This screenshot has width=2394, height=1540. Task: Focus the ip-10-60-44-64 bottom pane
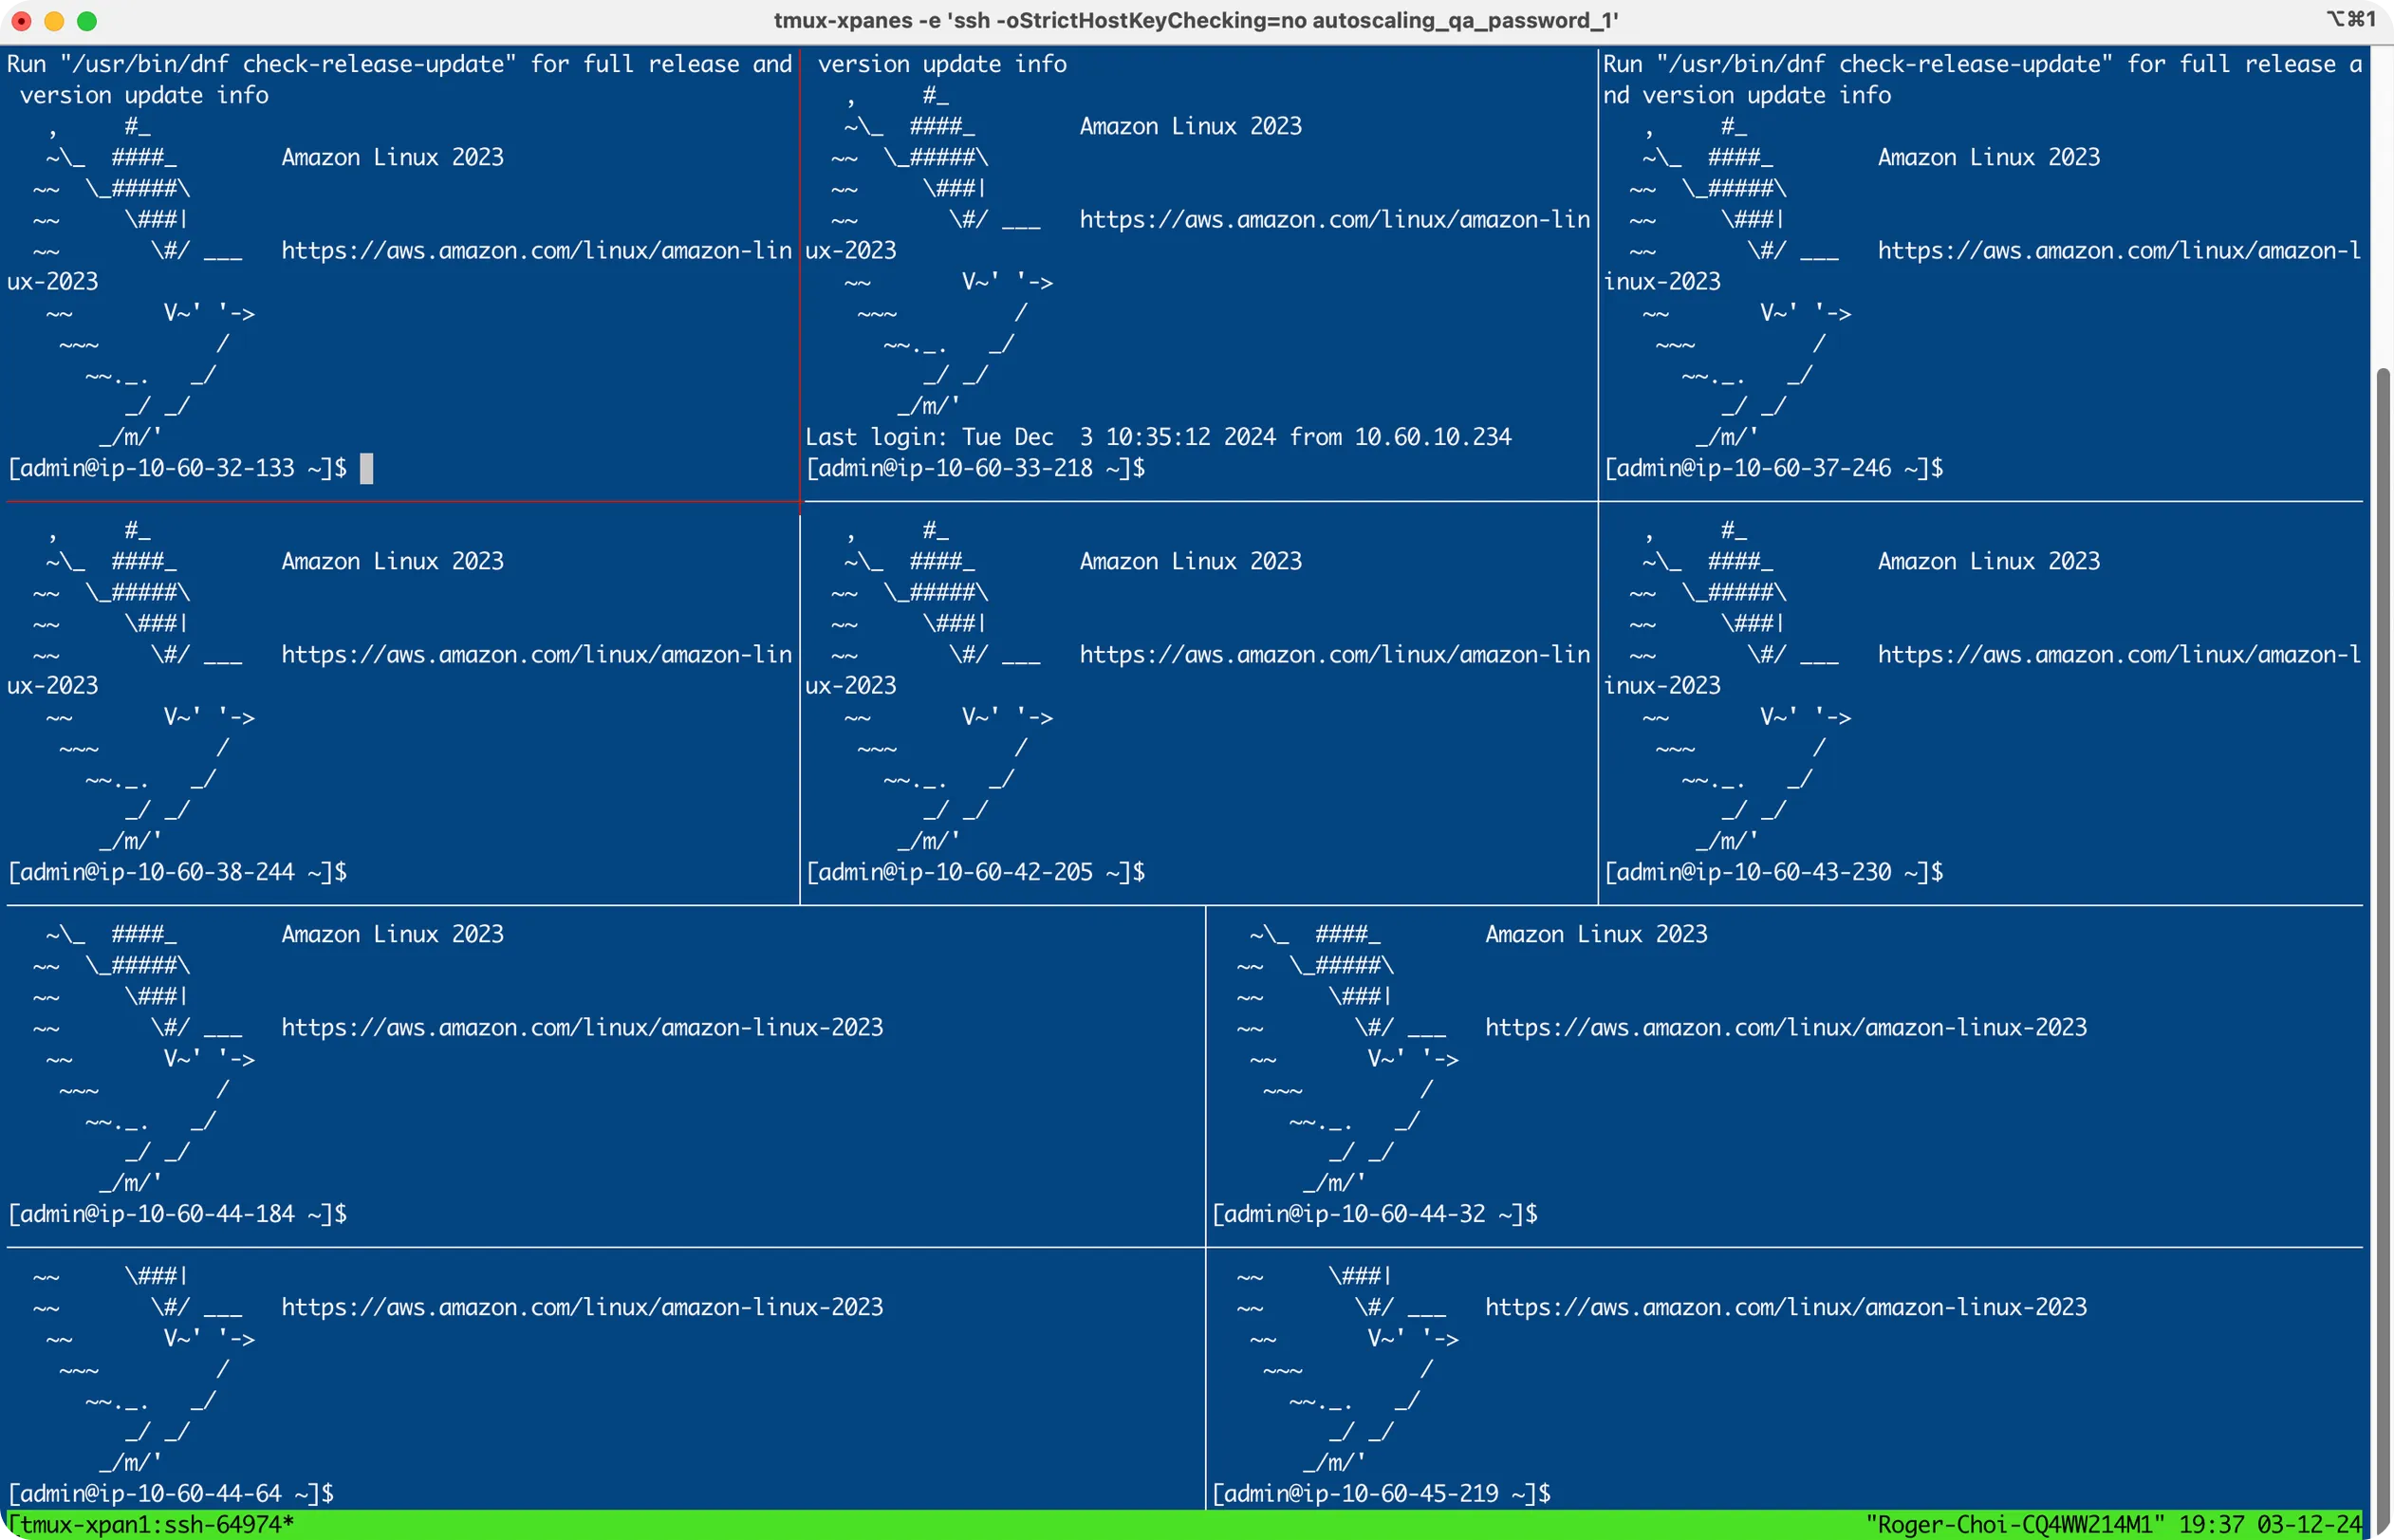170,1493
